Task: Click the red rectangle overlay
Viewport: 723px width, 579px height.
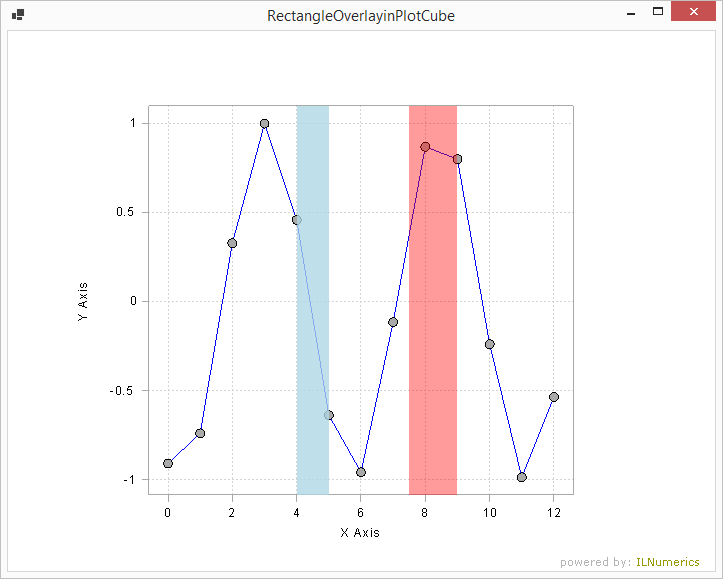Action: point(433,300)
